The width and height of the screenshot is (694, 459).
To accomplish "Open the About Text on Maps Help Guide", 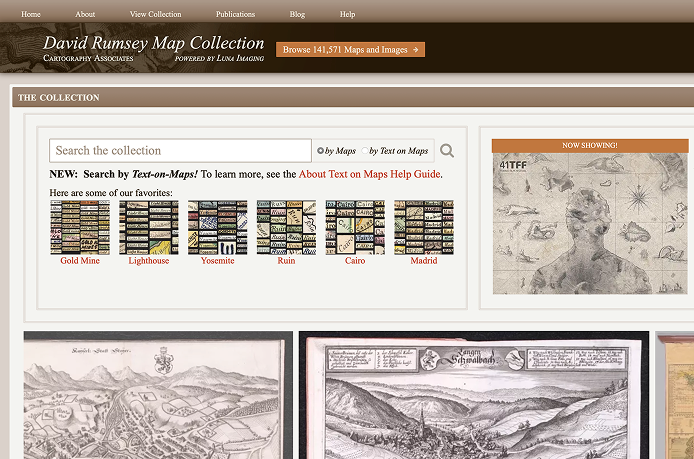I will [370, 174].
